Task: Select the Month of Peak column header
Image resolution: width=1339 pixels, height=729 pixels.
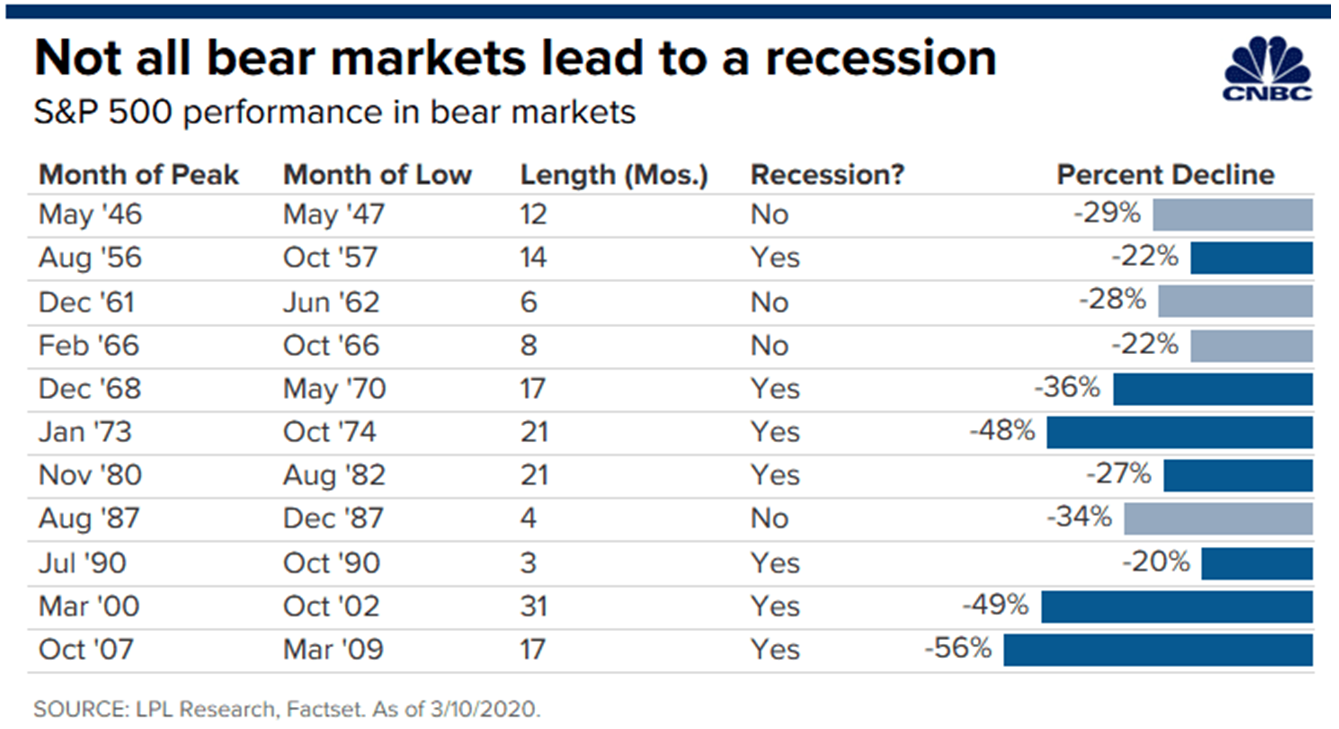Action: [139, 175]
